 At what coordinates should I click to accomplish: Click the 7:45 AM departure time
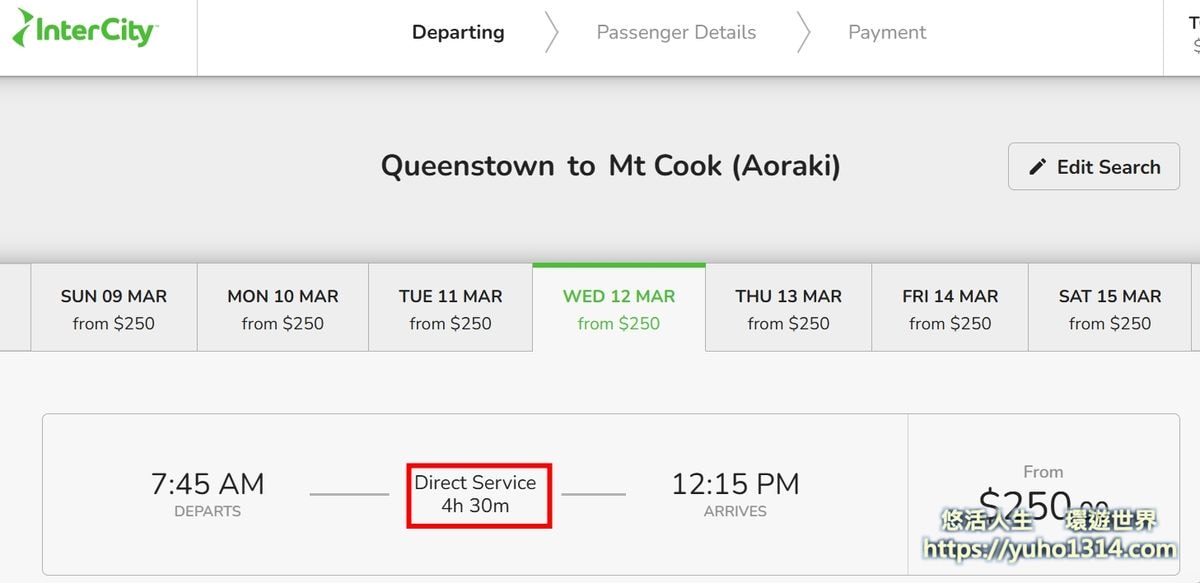tap(208, 484)
